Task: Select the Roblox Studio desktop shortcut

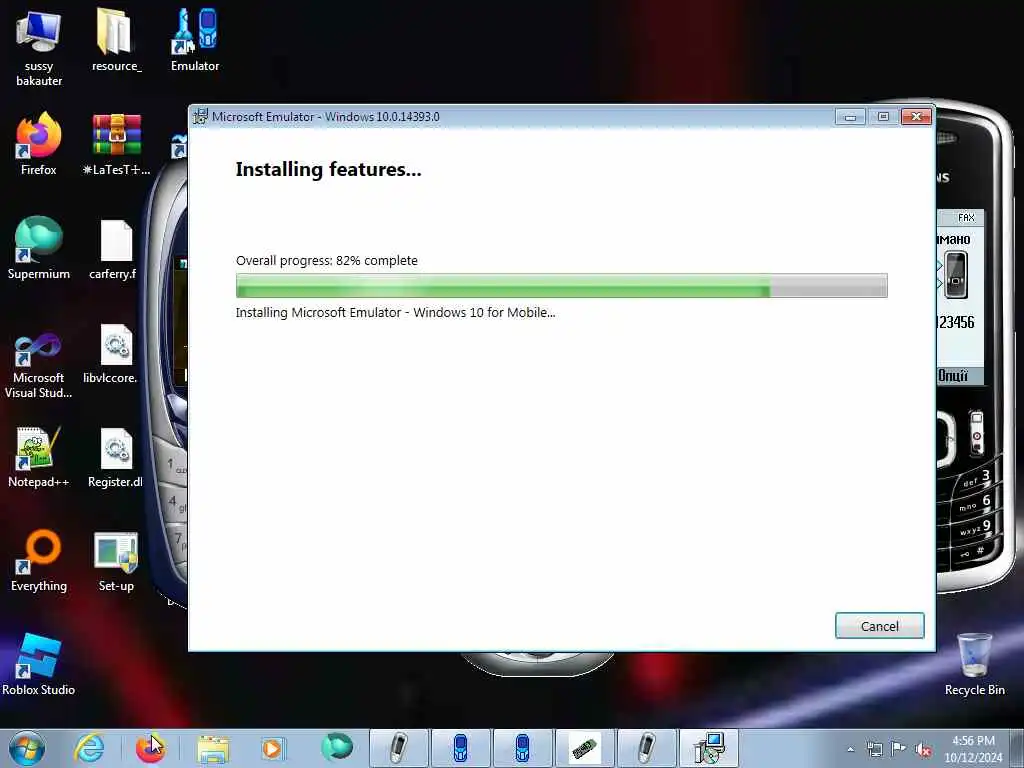Action: tap(39, 664)
